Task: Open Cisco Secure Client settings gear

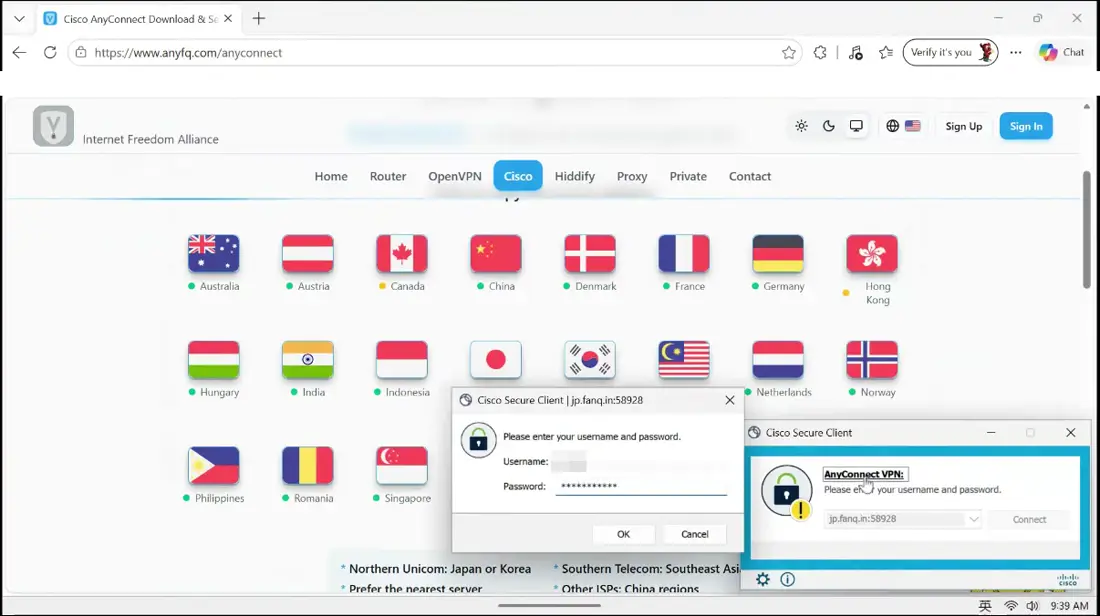Action: [x=763, y=579]
